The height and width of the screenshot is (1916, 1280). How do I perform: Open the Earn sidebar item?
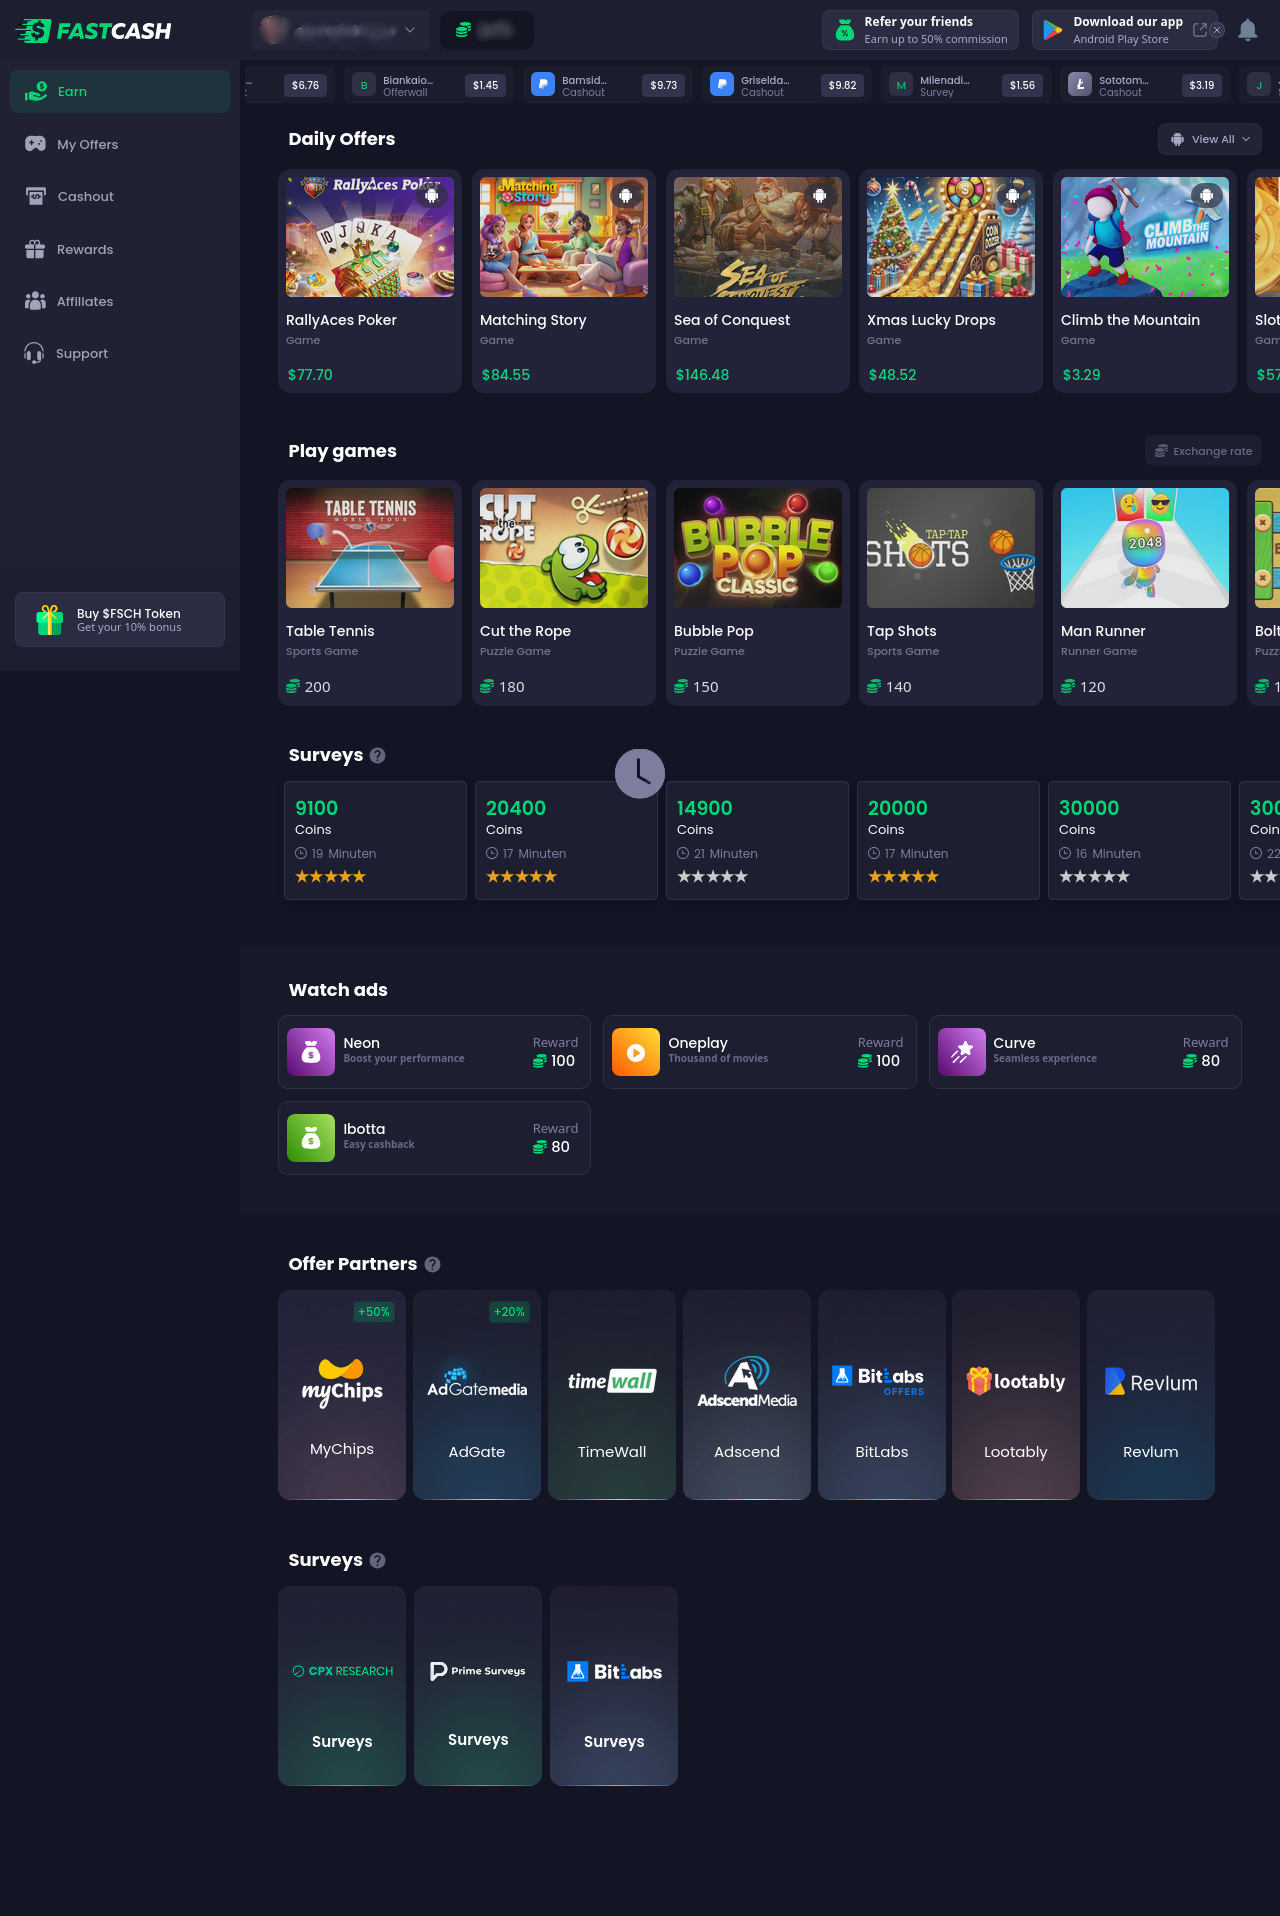tap(120, 91)
